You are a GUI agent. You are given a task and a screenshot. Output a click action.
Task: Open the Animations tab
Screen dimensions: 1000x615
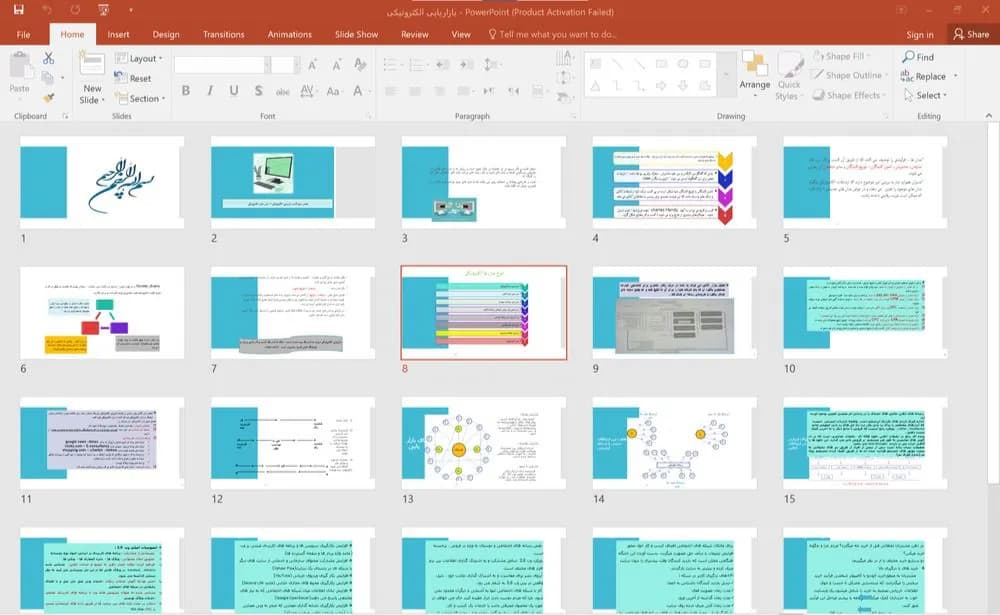(290, 34)
